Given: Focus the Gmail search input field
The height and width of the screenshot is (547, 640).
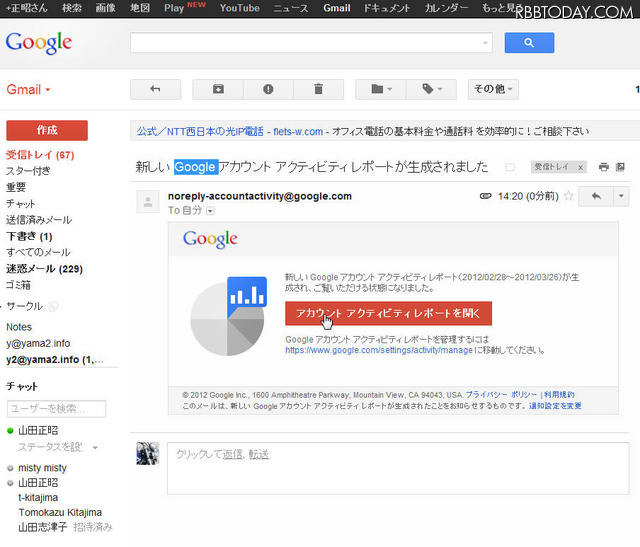Looking at the screenshot, I should (x=311, y=43).
